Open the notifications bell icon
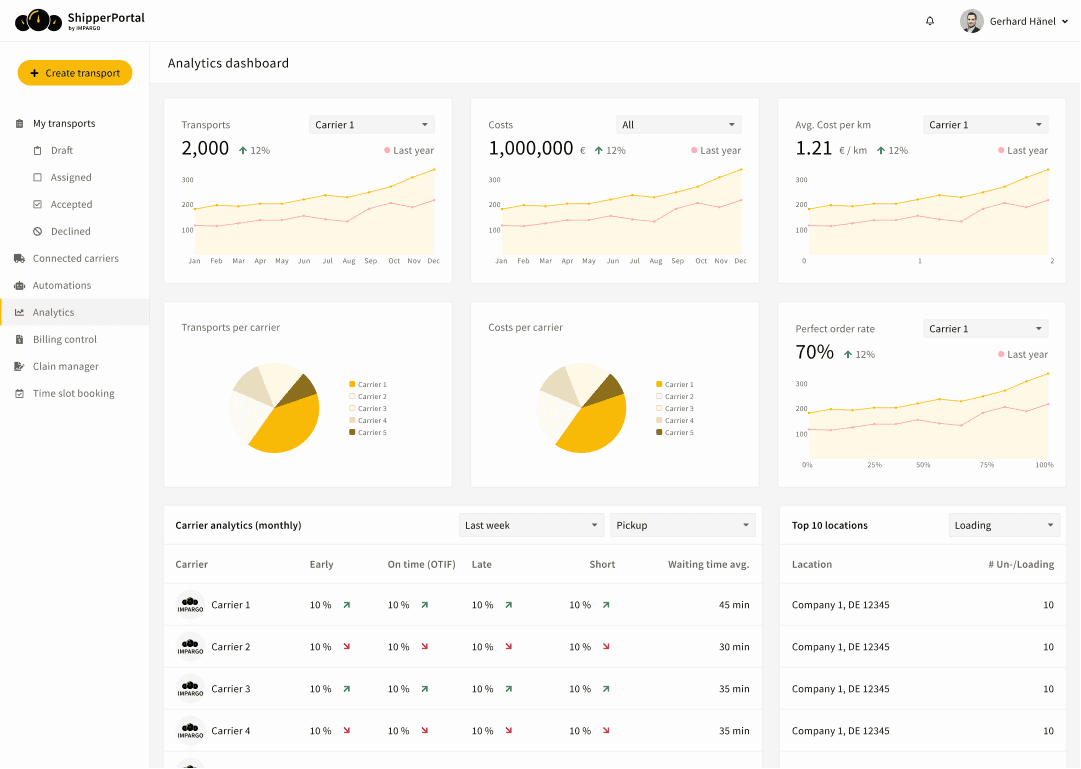This screenshot has width=1081, height=769. [x=930, y=20]
